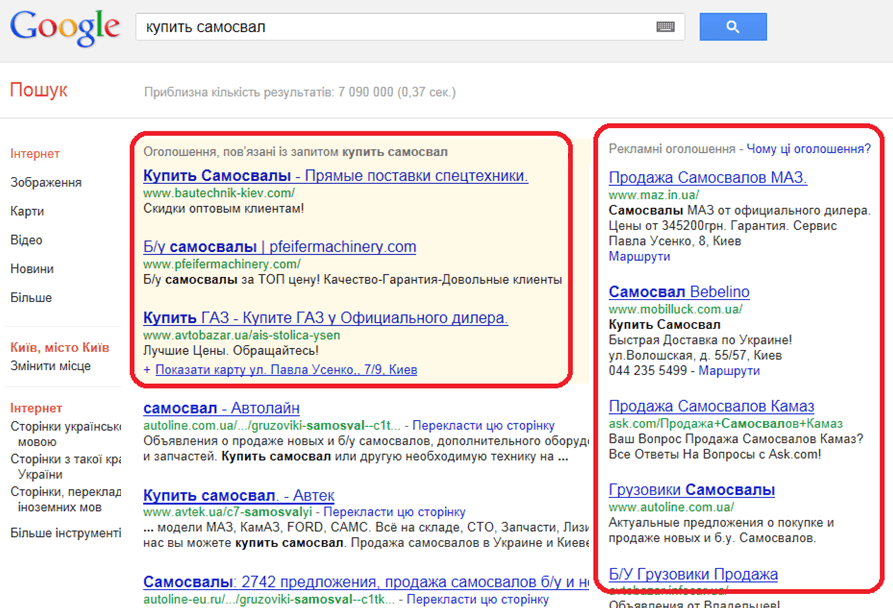Expand map link for ул. Павла Усенко
This screenshot has height=608, width=893.
pyautogui.click(x=285, y=370)
